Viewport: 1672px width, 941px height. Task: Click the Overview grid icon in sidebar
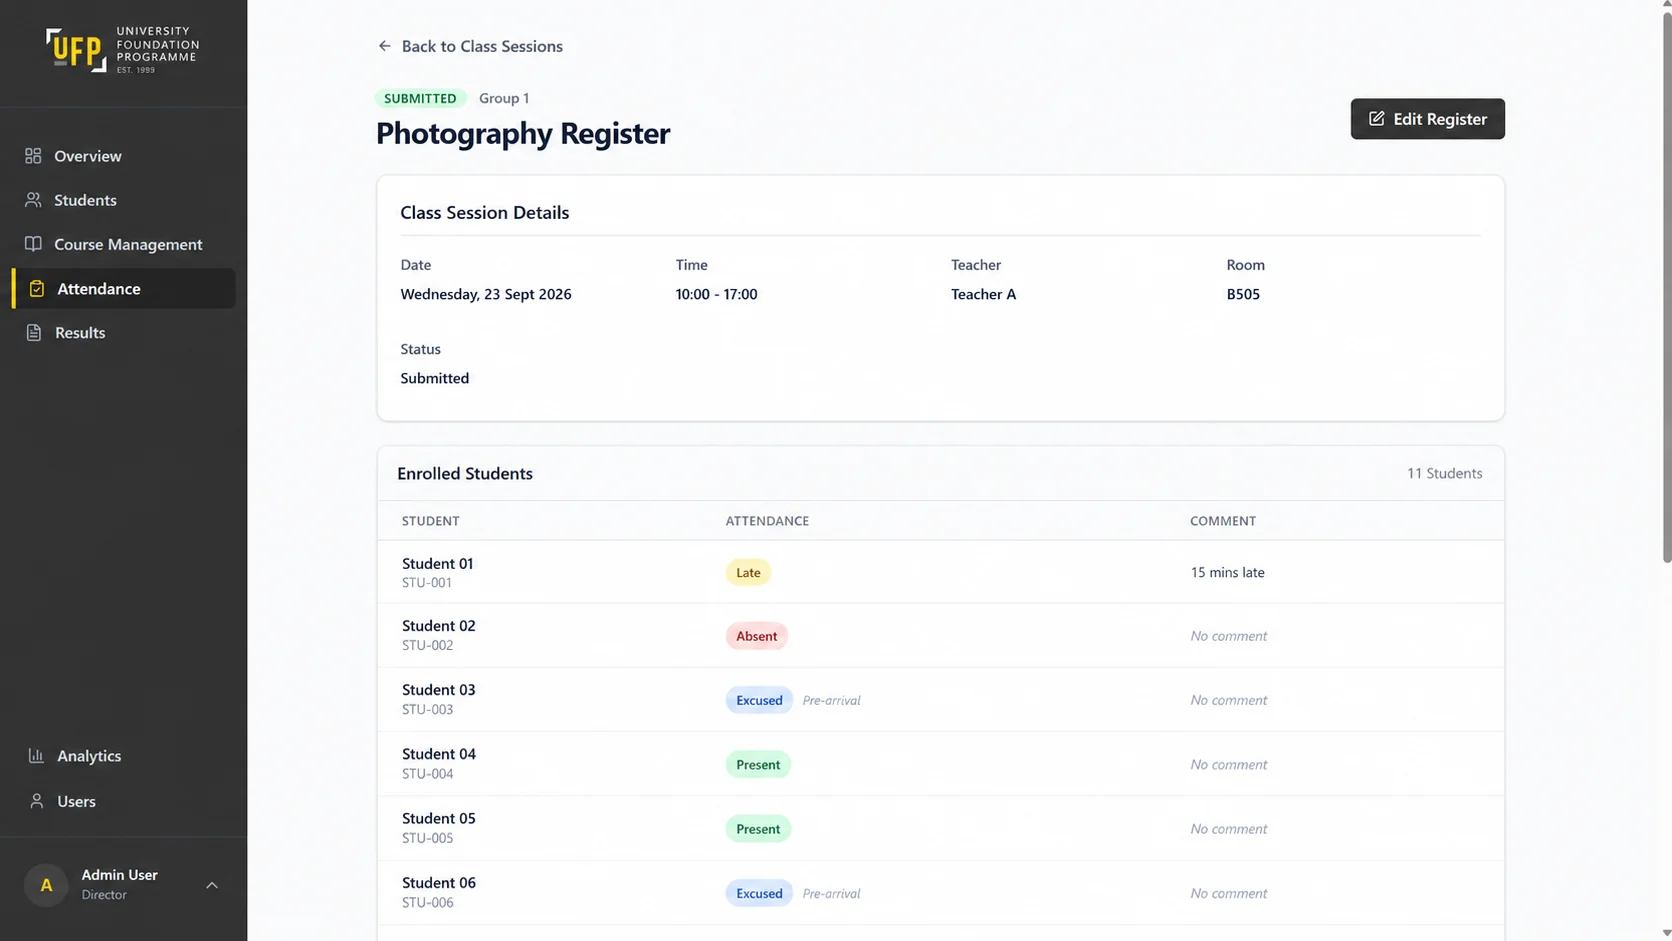click(33, 156)
